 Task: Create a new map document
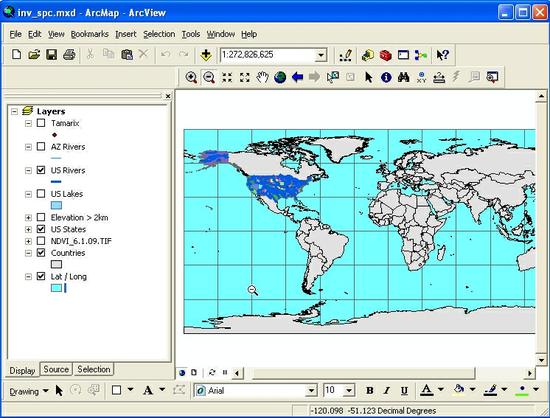click(x=16, y=55)
